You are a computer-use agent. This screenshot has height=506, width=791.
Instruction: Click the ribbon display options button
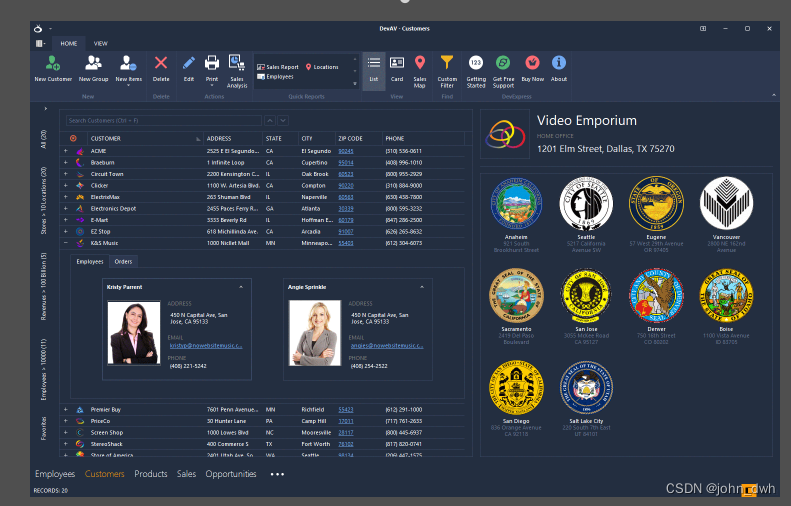(703, 29)
